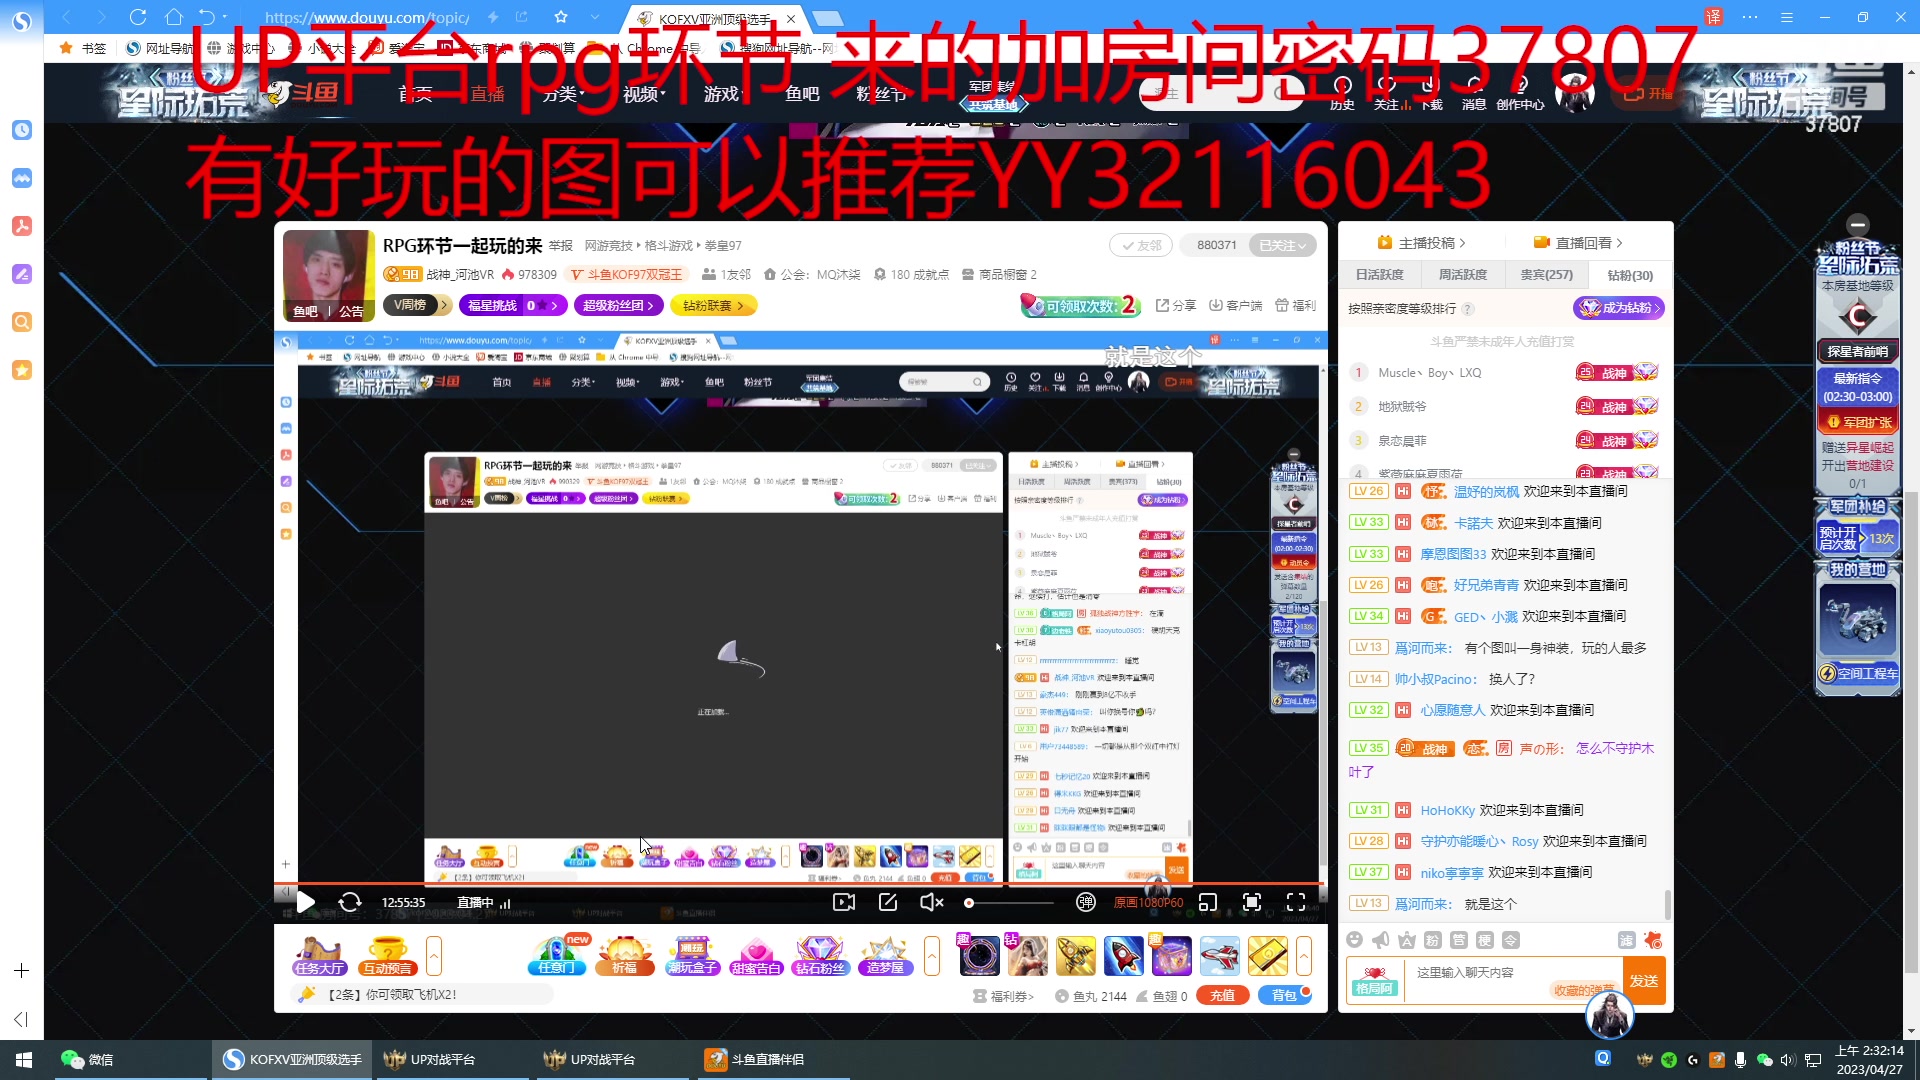Screen dimensions: 1920x1080
Task: Unmute the video player speaker icon
Action: pyautogui.click(x=931, y=902)
